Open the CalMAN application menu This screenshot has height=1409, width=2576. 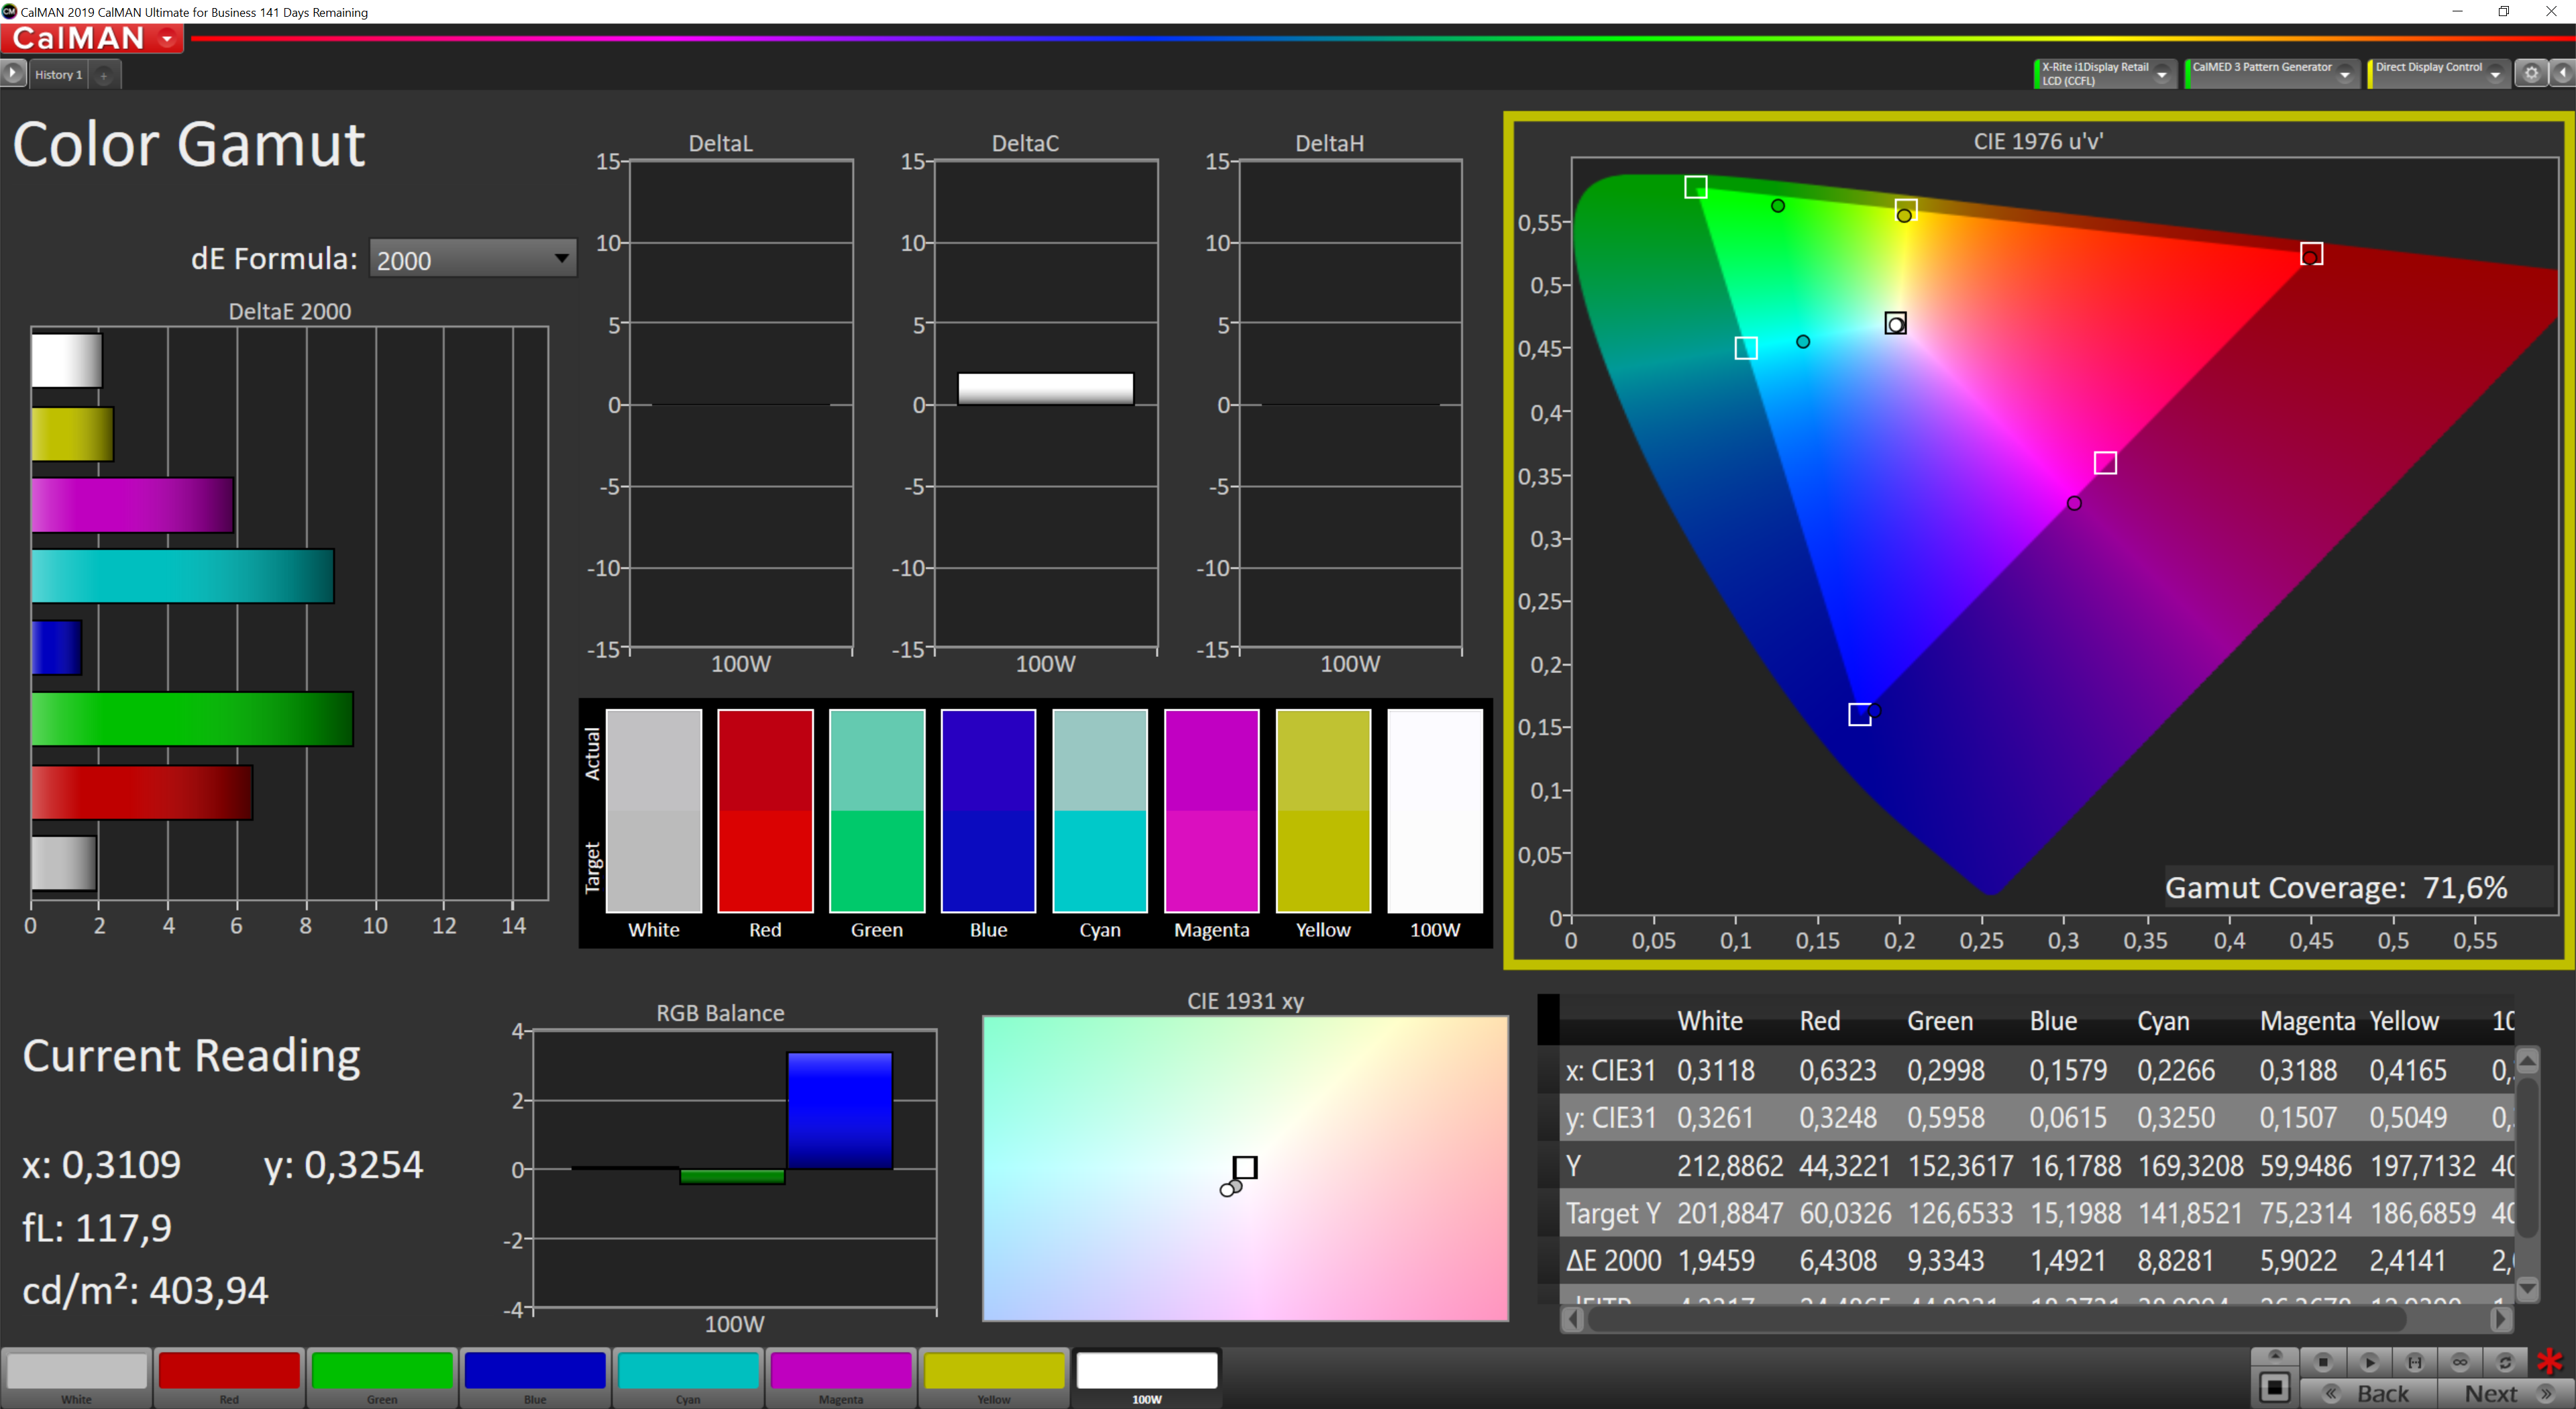click(x=91, y=38)
